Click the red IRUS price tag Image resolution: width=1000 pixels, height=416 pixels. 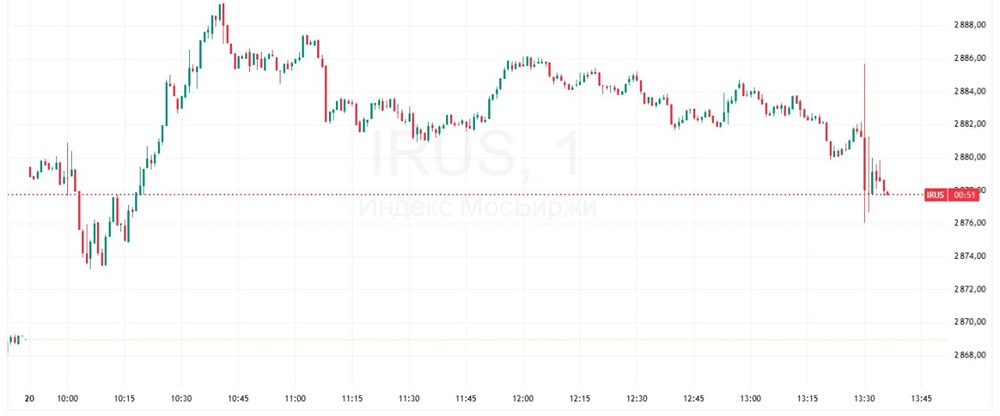coord(935,194)
